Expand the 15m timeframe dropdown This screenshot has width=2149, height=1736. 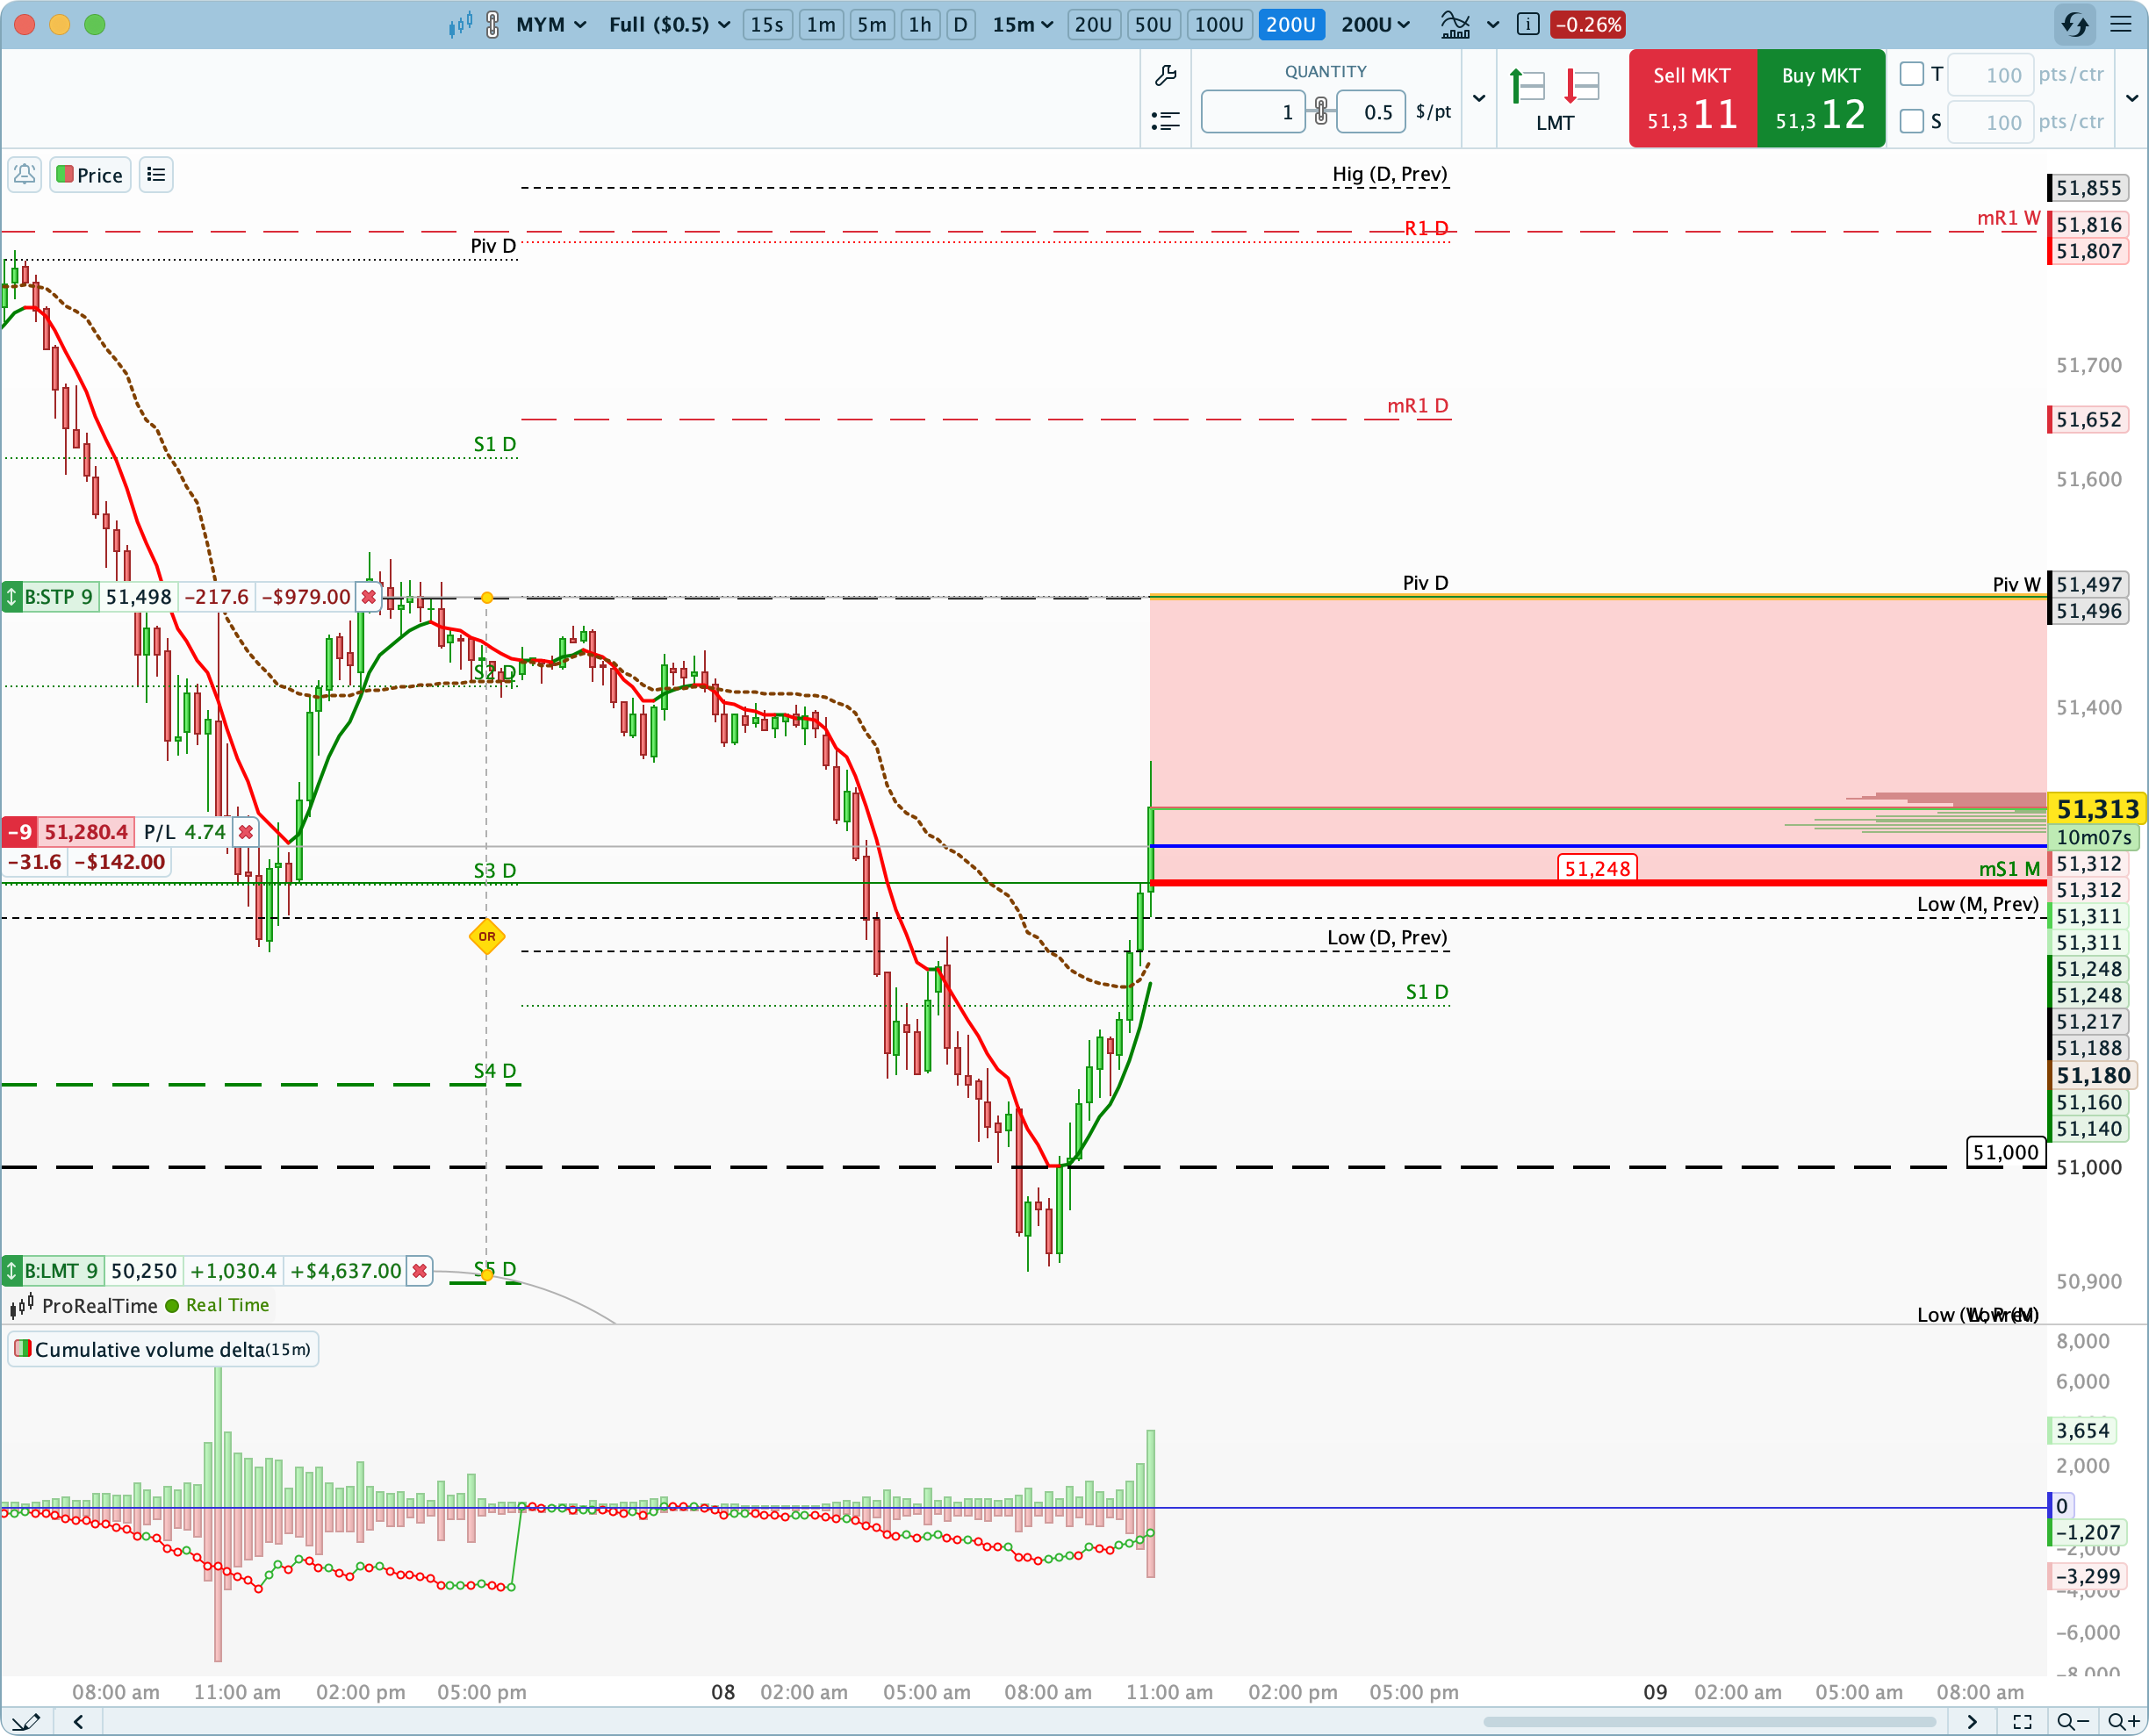1022,25
